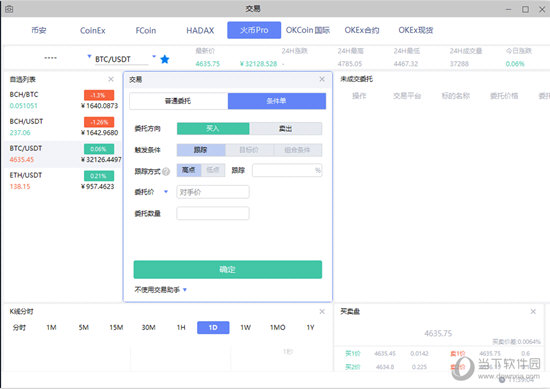Switch to the OKCoin国际 tab
Image resolution: width=550 pixels, height=389 pixels.
coord(308,30)
